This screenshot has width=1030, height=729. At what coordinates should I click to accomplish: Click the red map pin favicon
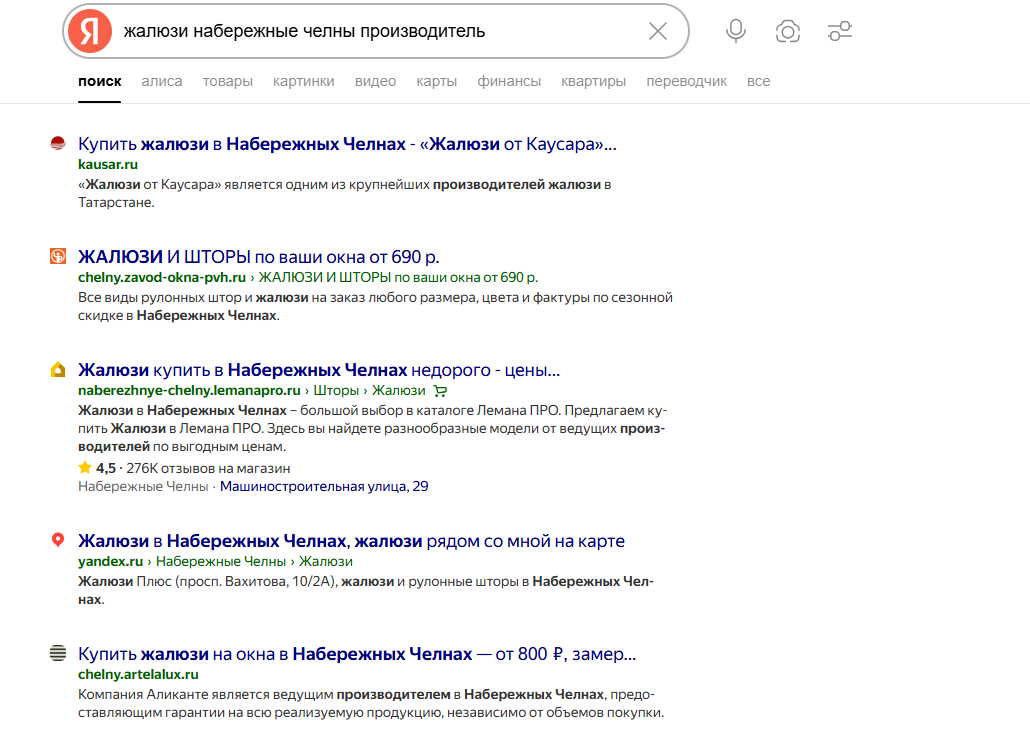[x=58, y=540]
